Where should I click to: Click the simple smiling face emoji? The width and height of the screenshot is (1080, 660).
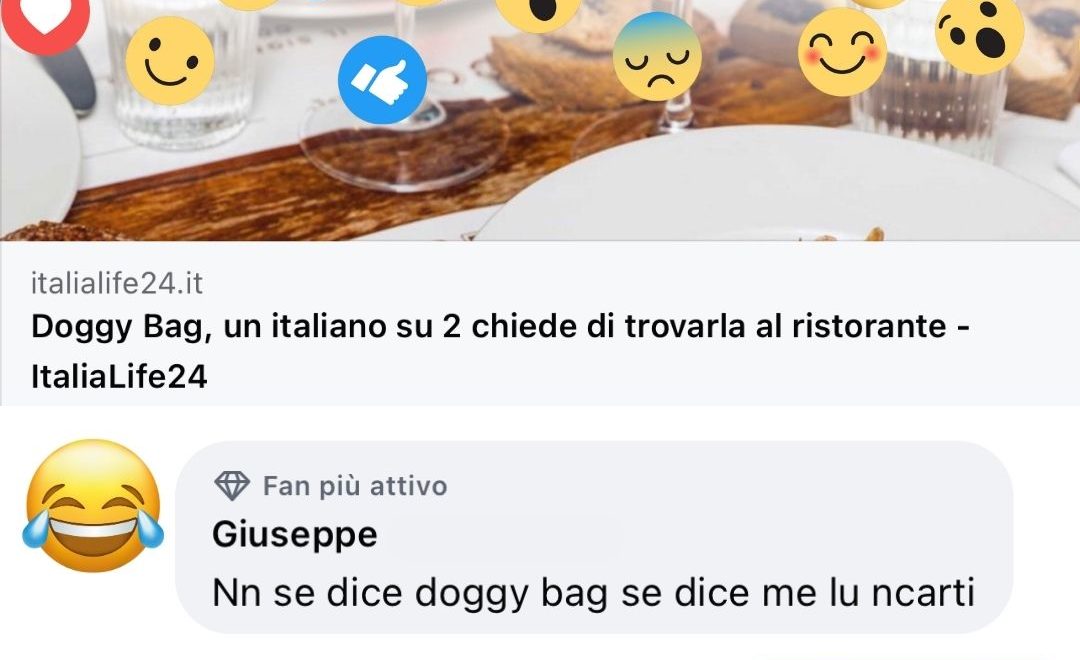(170, 61)
